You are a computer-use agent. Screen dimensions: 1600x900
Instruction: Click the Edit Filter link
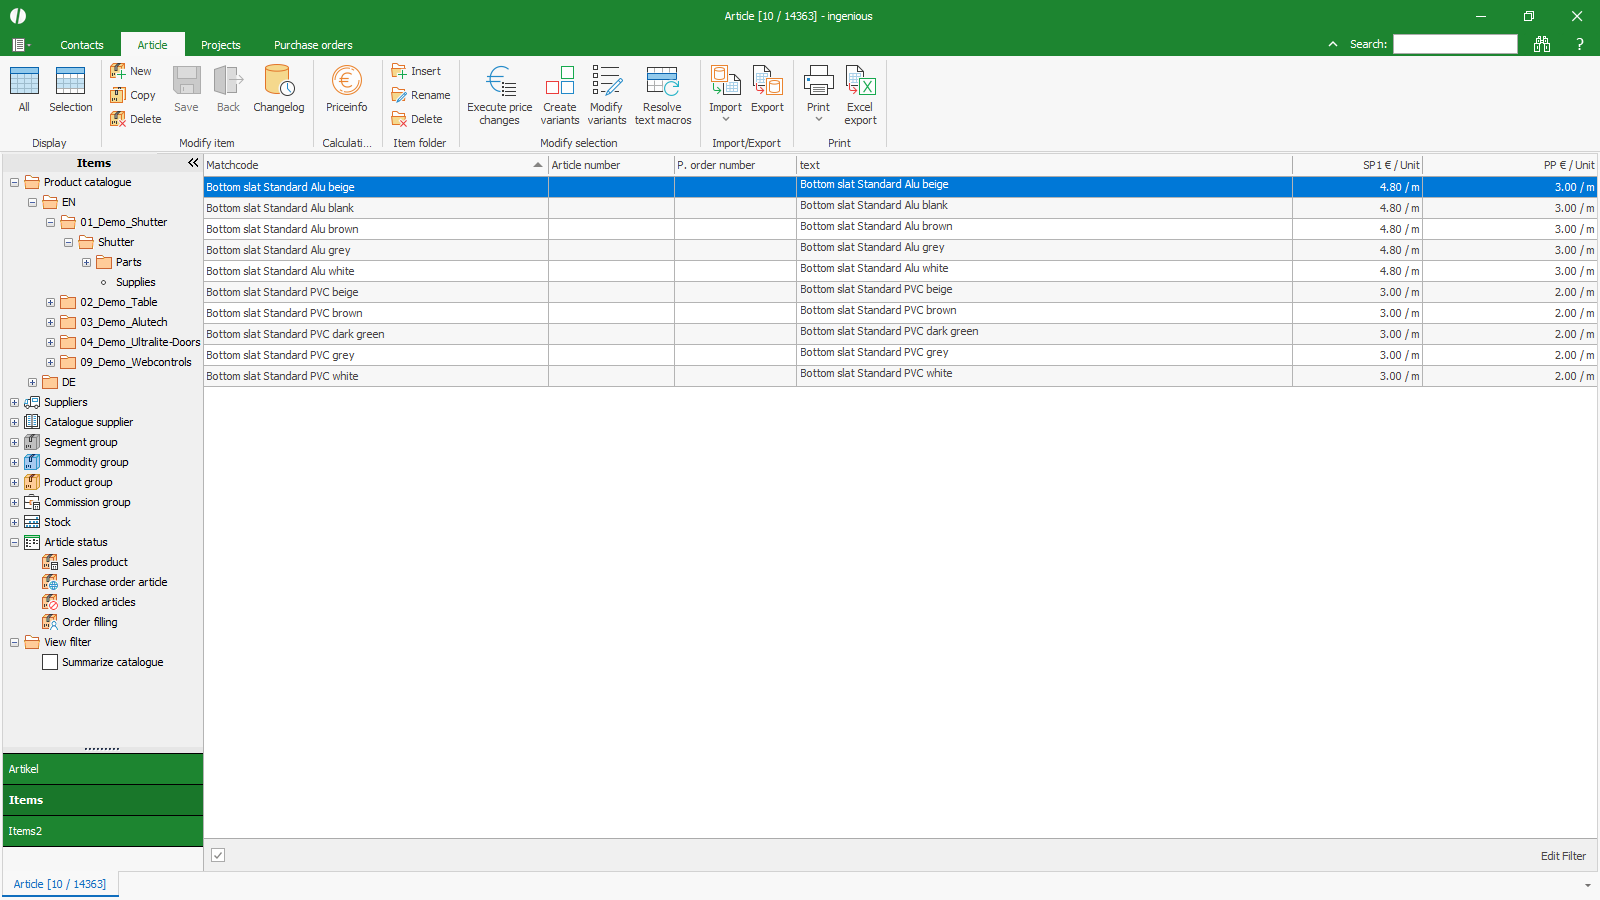point(1562,856)
